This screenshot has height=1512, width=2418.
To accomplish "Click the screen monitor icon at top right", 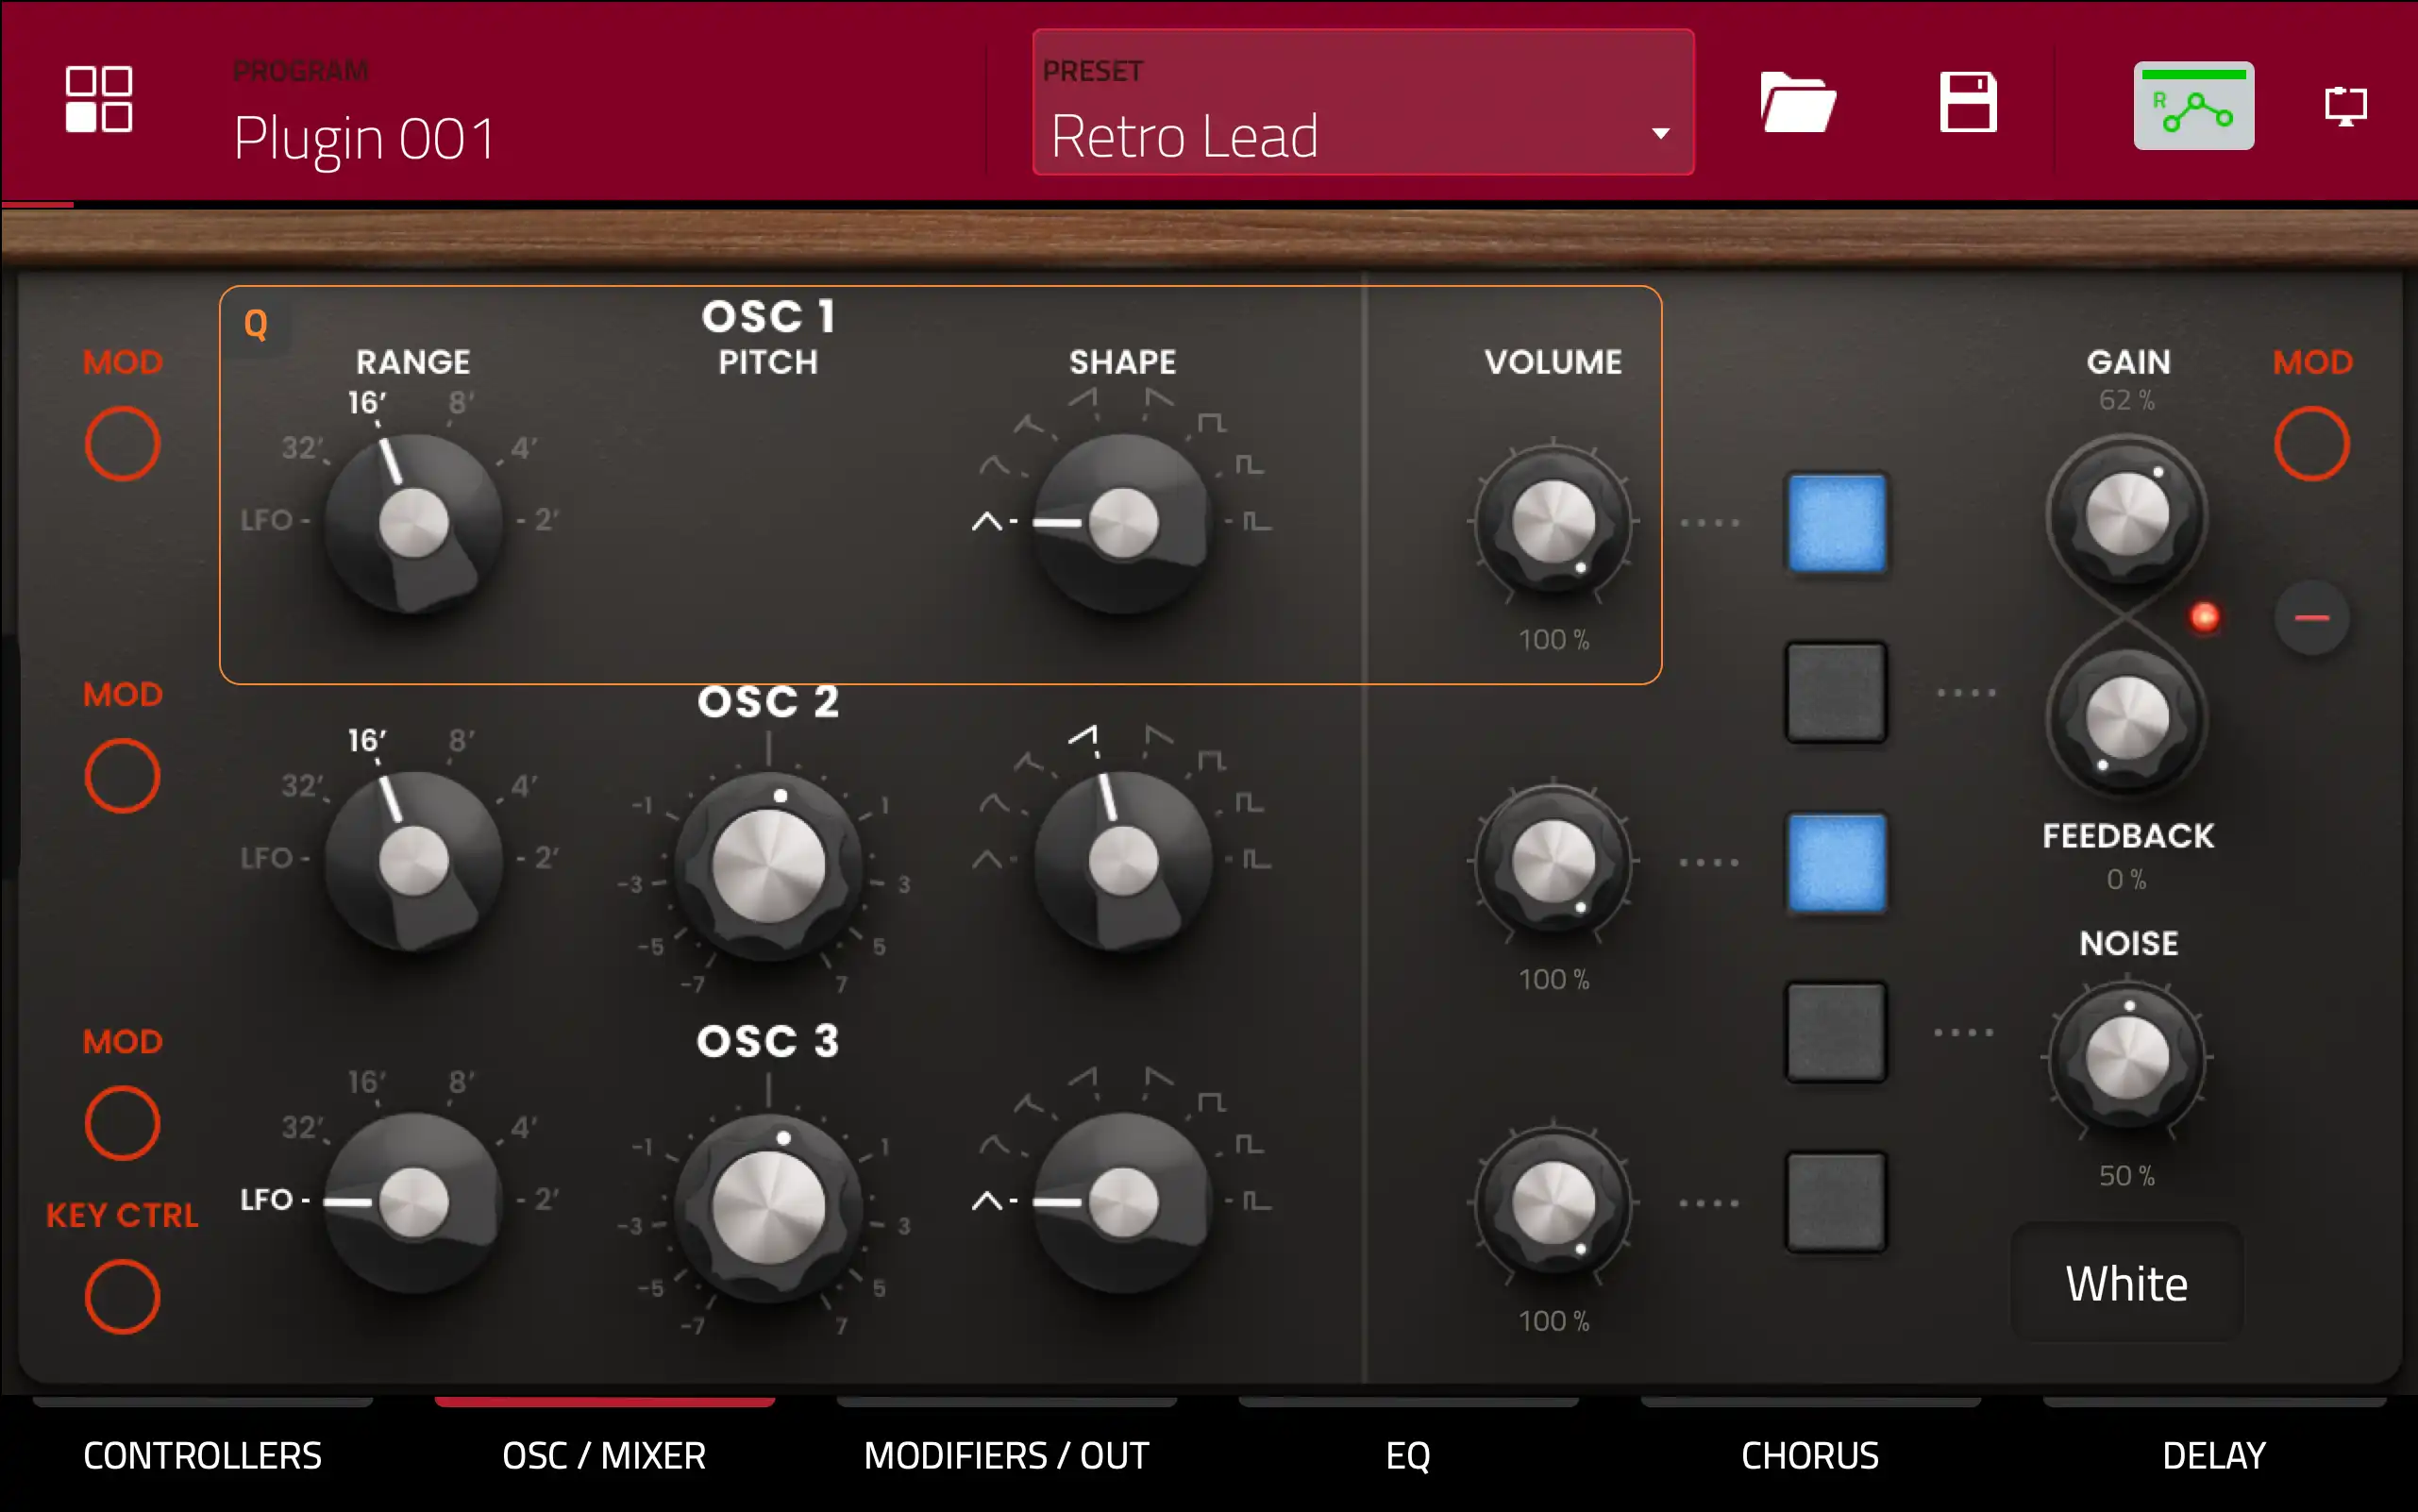I will pyautogui.click(x=2345, y=105).
